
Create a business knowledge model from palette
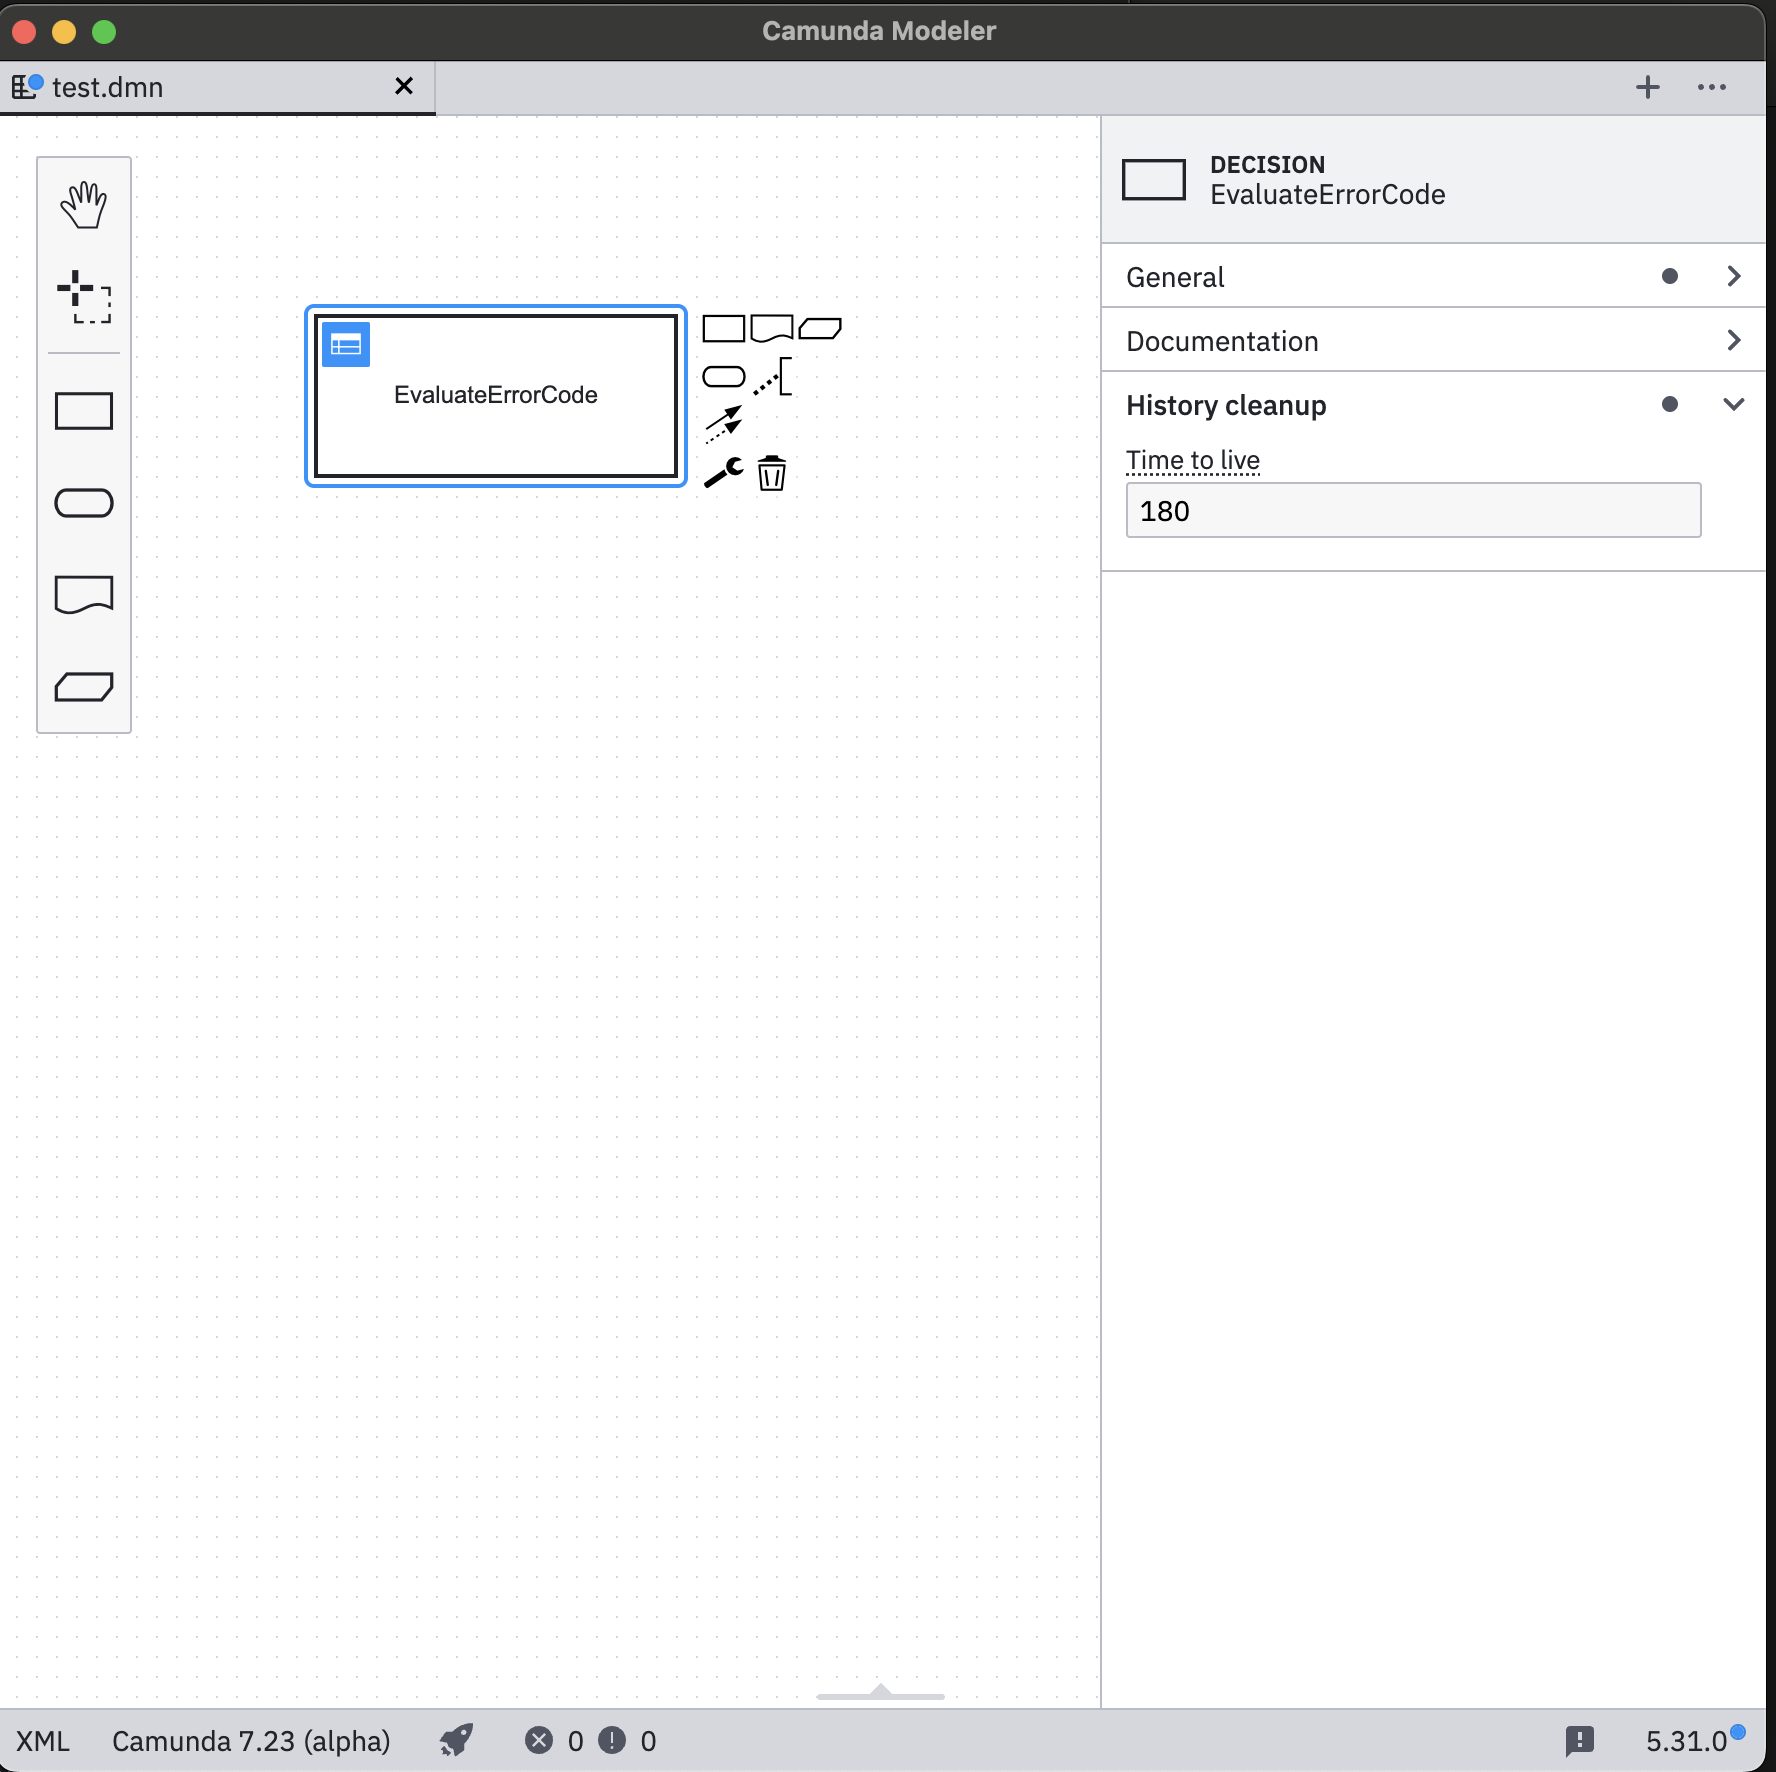[83, 687]
